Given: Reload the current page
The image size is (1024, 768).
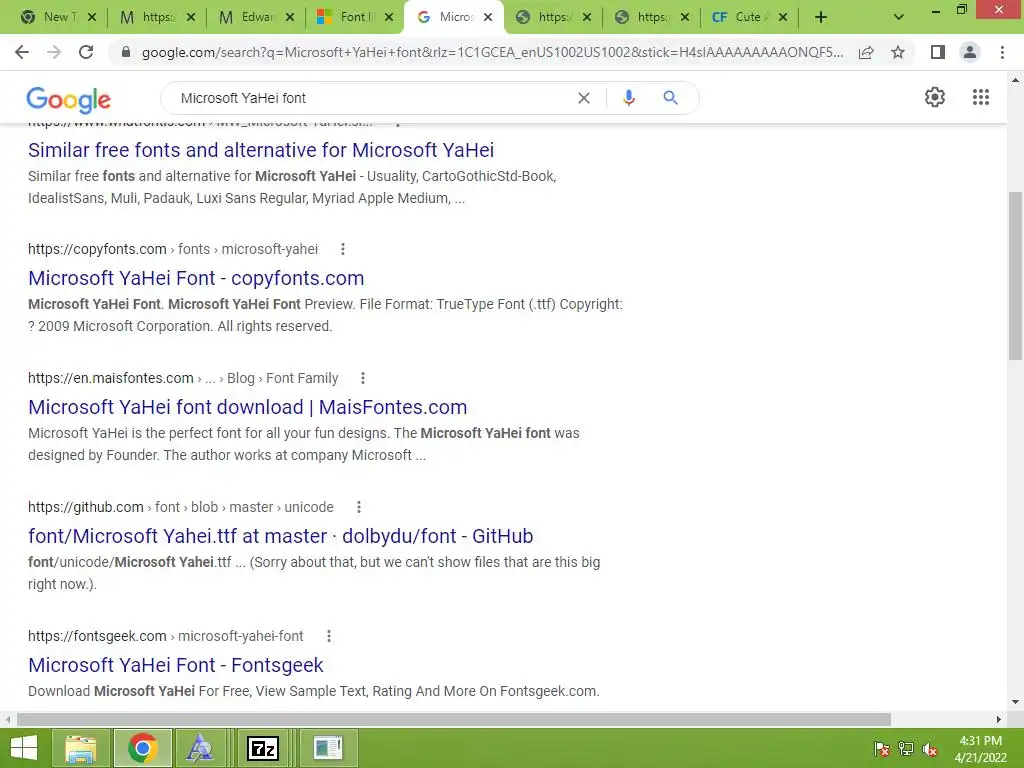Looking at the screenshot, I should tap(86, 52).
